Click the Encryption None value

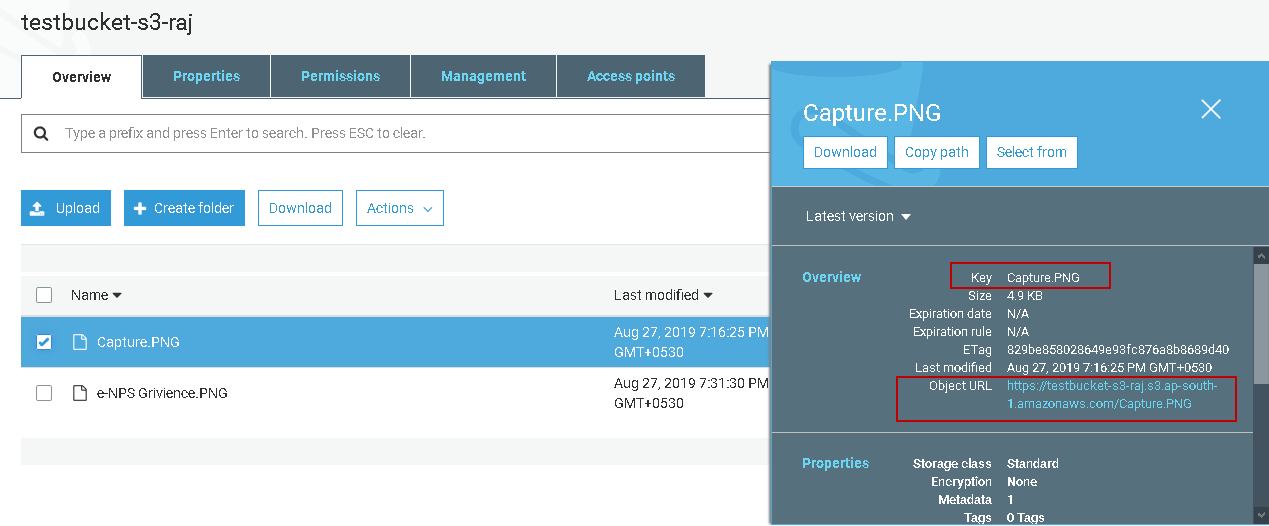click(x=1022, y=481)
